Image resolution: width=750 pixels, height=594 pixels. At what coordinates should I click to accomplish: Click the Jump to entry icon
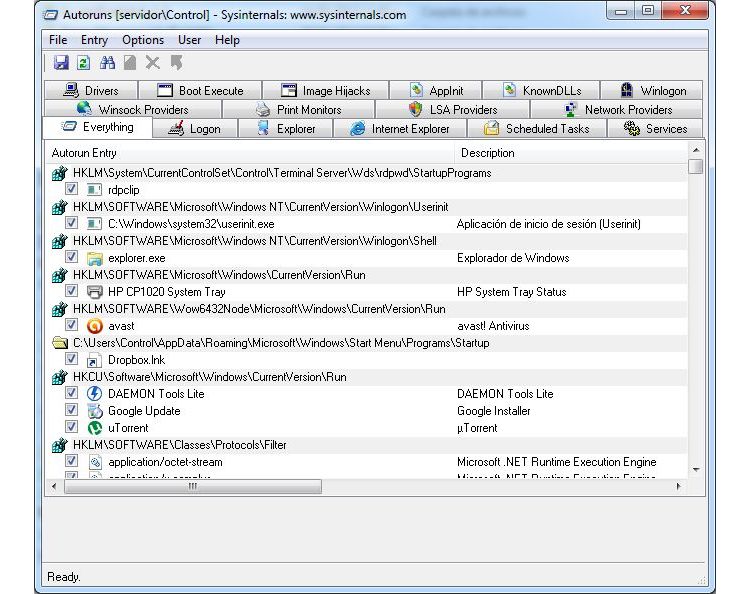point(176,63)
